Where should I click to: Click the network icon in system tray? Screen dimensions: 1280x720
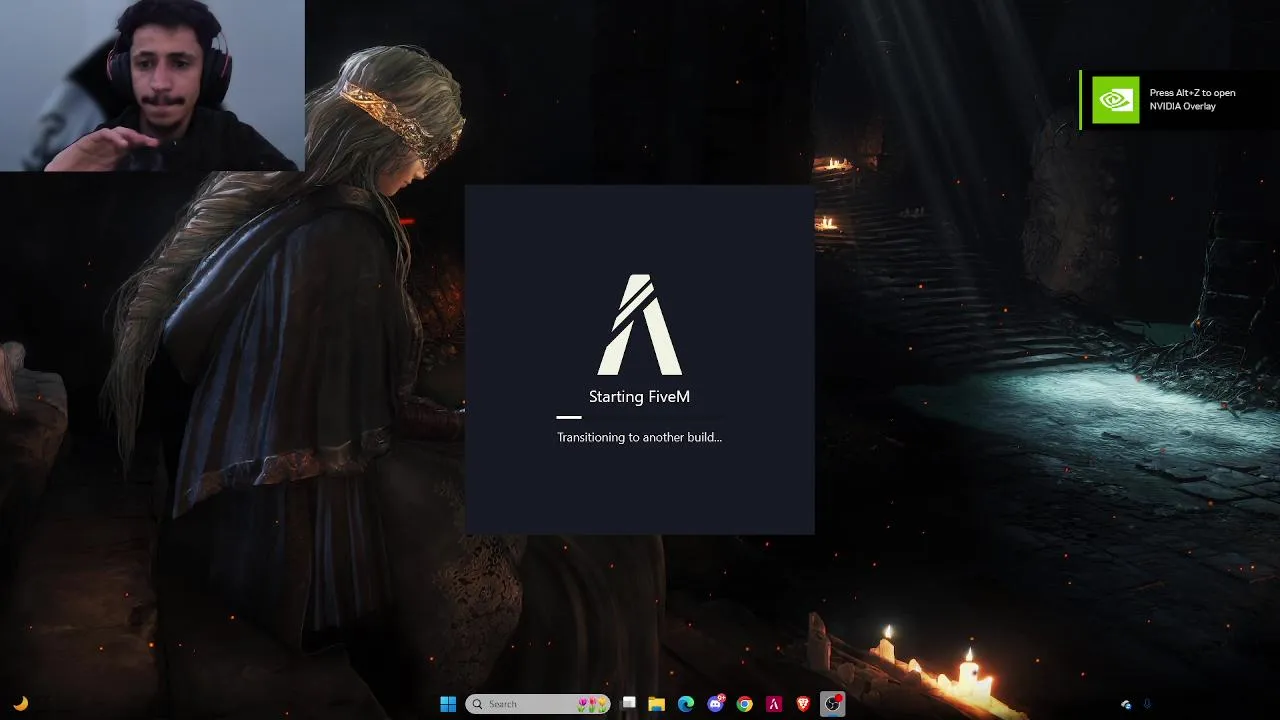coord(1126,704)
